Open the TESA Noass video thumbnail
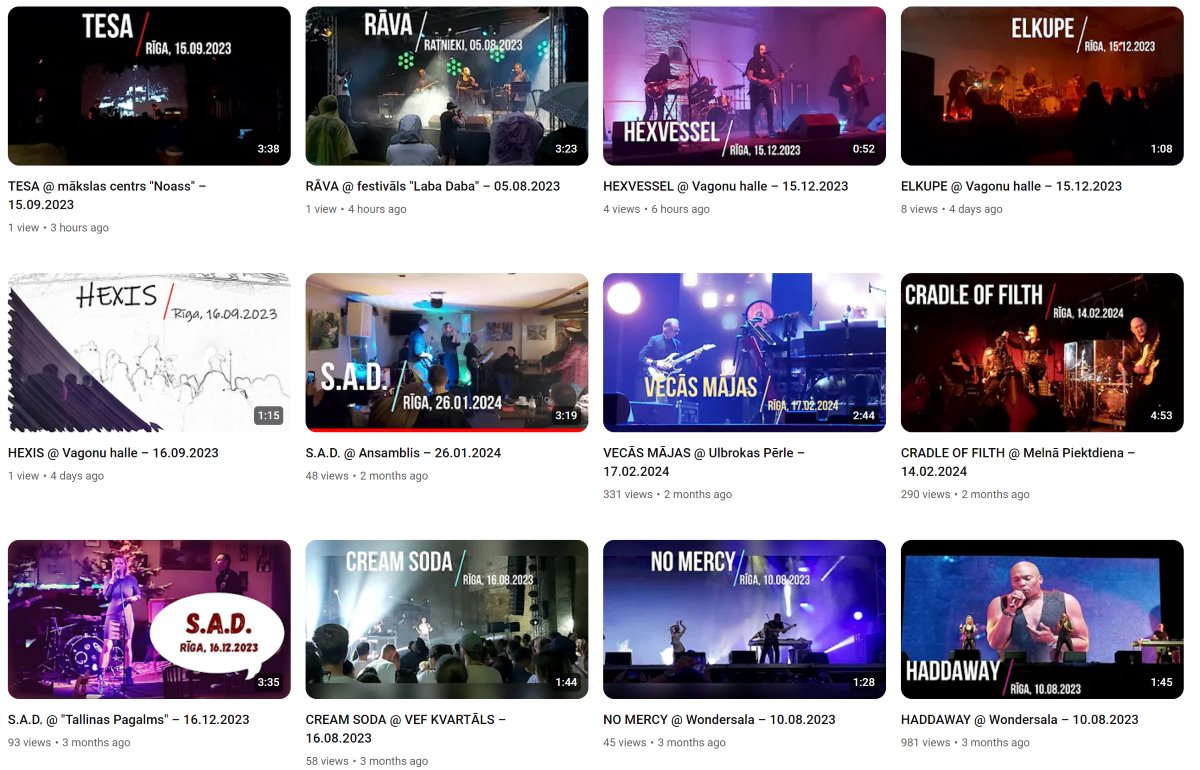 [149, 86]
